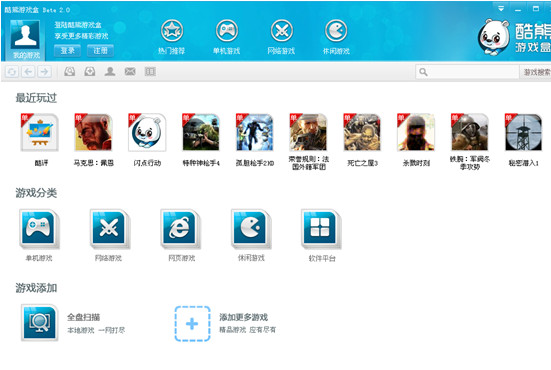Start 全盘扫描 full disk scan
This screenshot has width=551, height=370.
point(39,323)
